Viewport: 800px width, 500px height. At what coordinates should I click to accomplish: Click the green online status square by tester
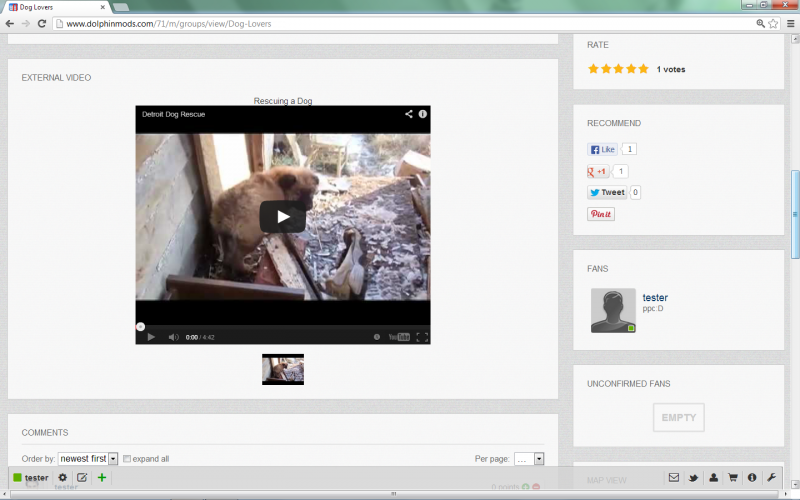pyautogui.click(x=17, y=478)
